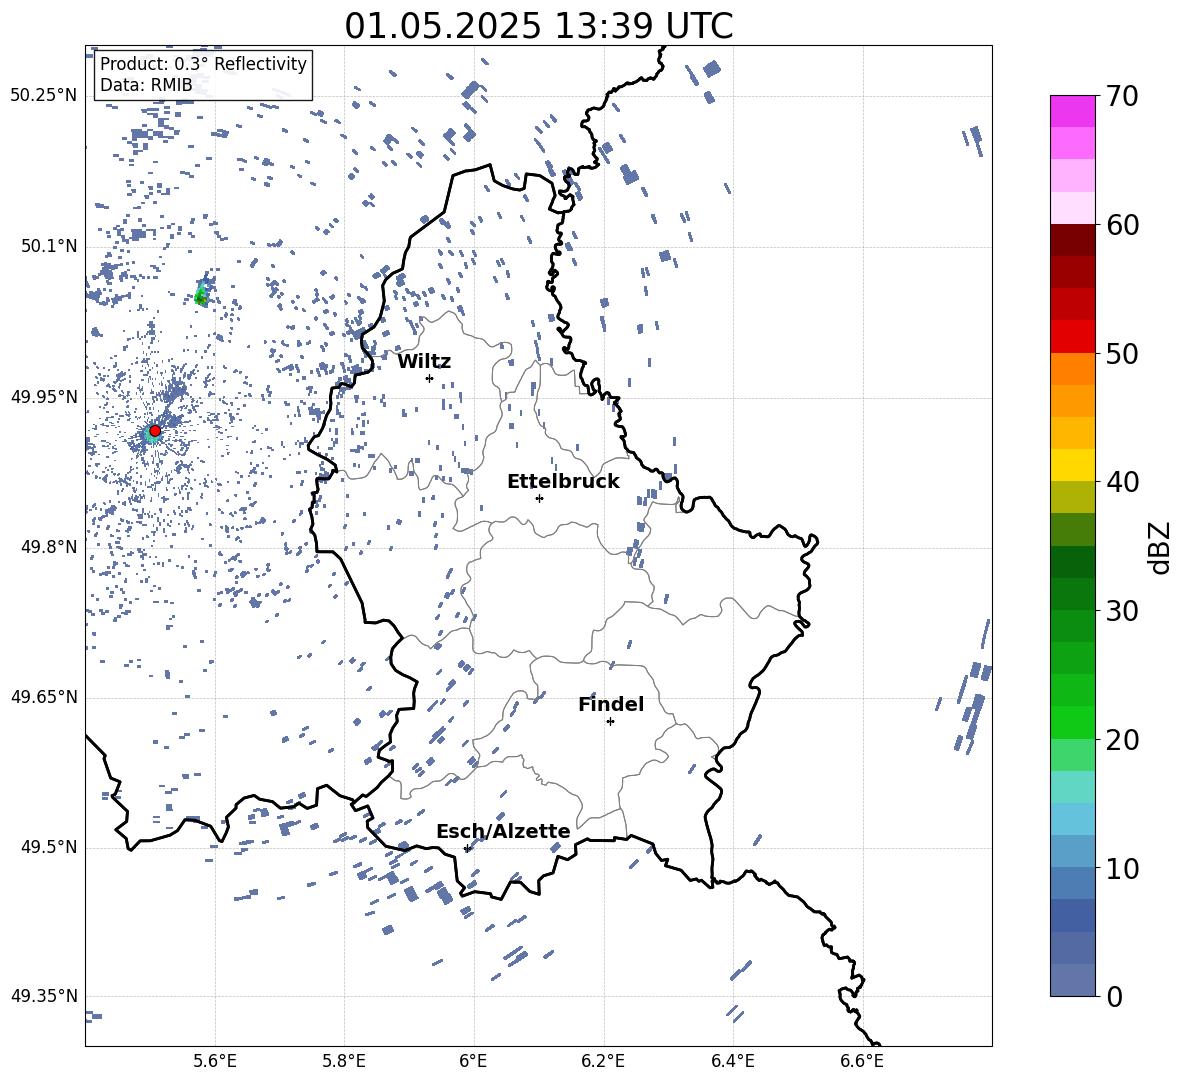Click the yellow colorbar segment at 40

[x=1072, y=466]
